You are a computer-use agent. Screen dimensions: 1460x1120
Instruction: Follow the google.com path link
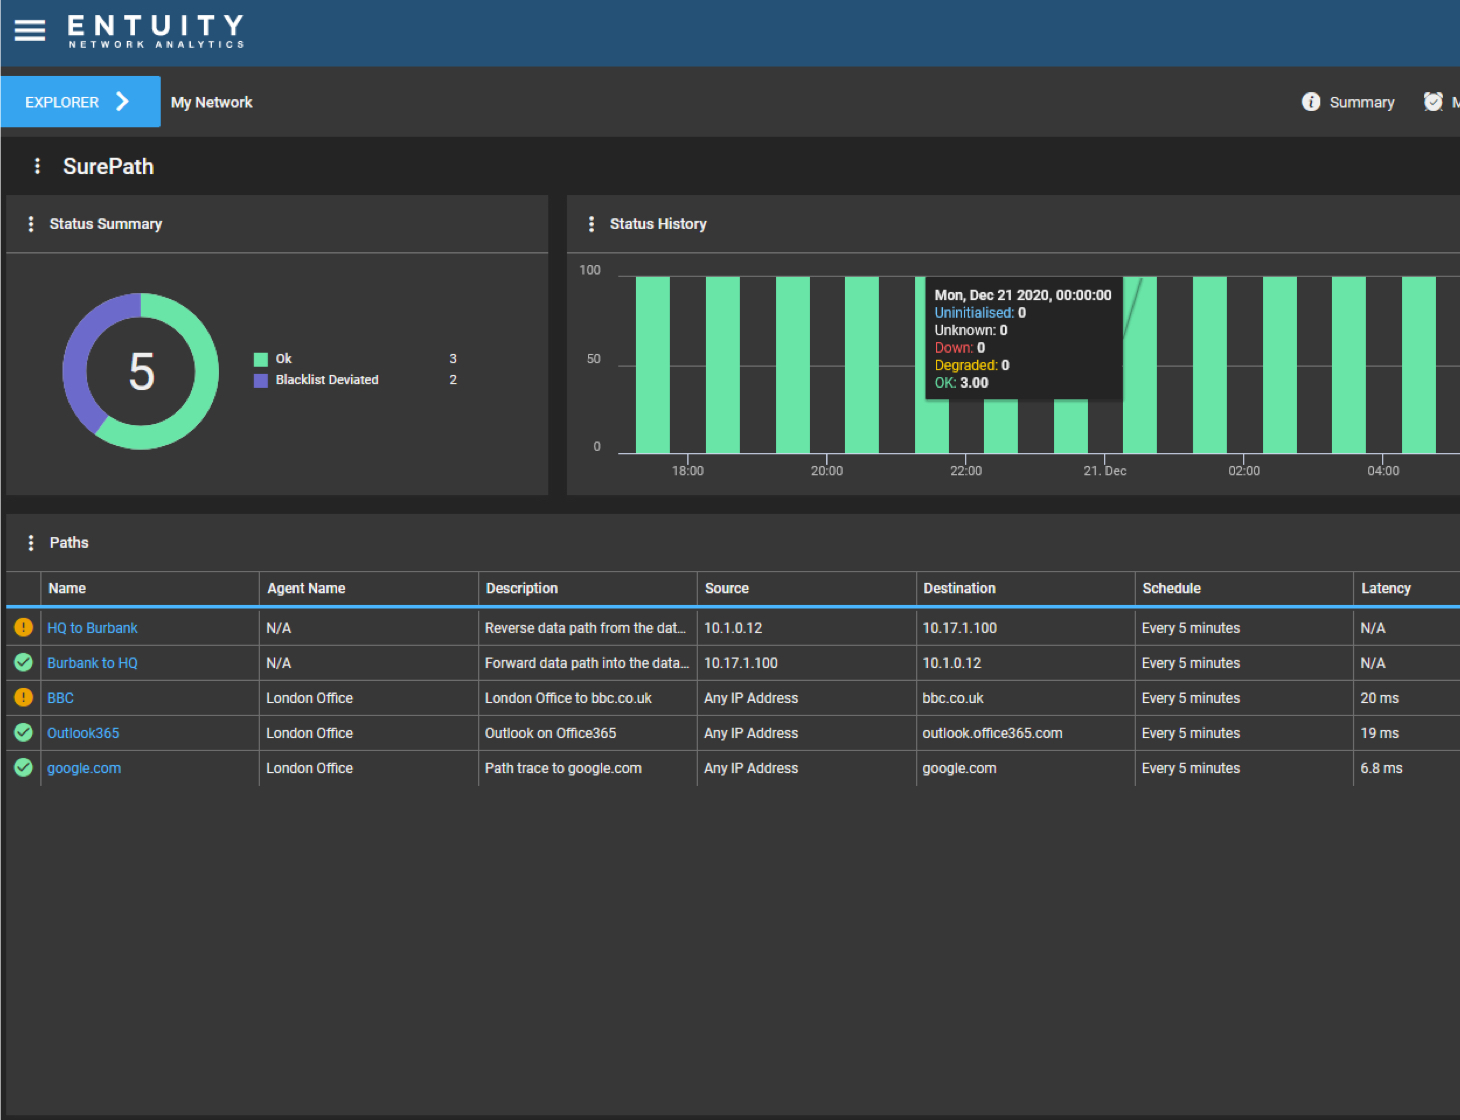(84, 767)
